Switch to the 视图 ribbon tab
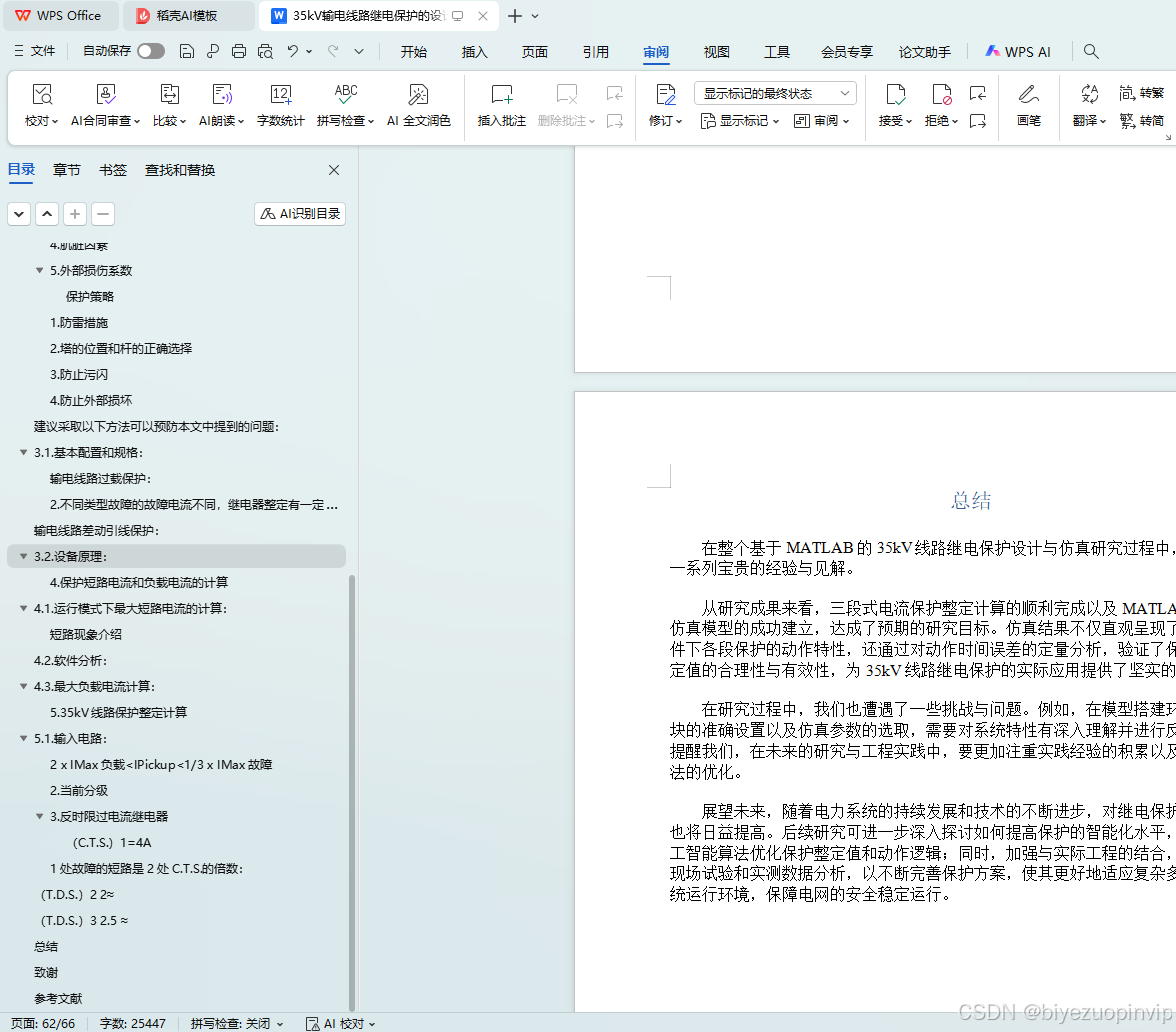 (x=716, y=52)
